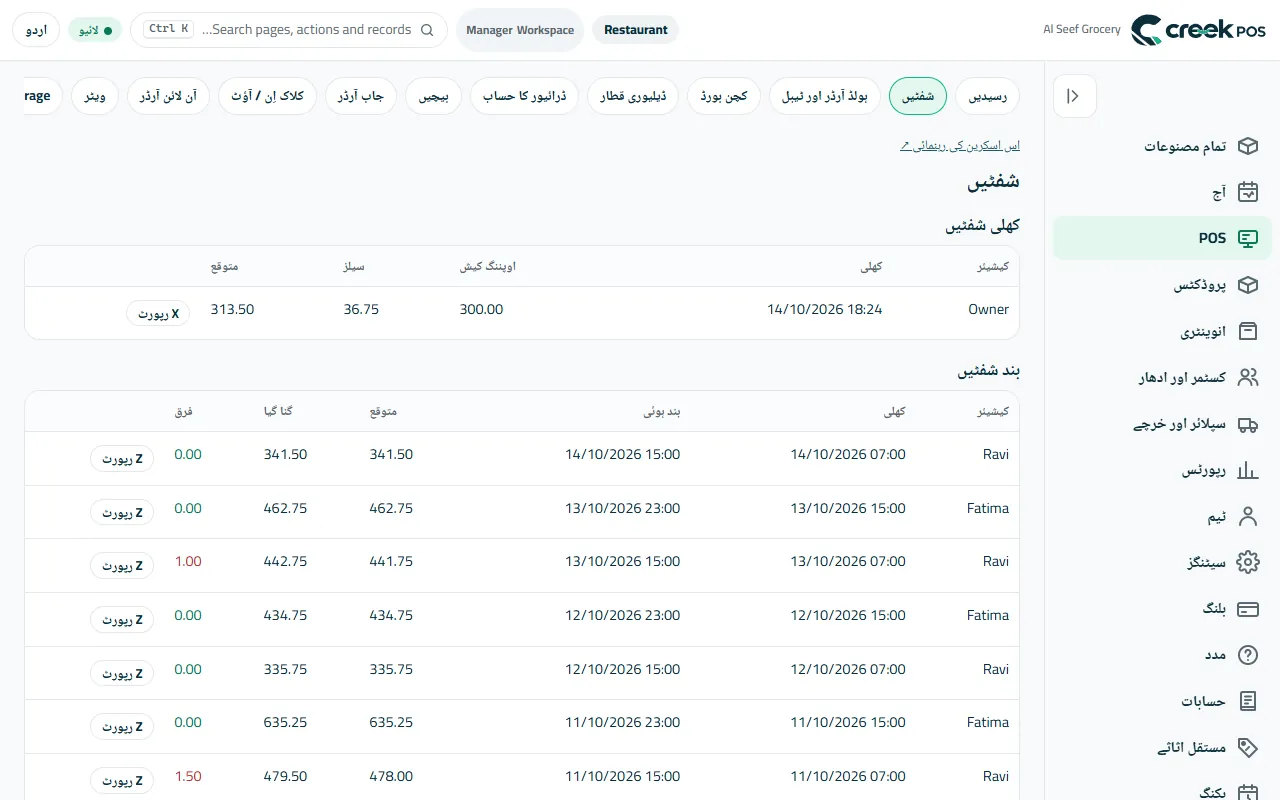The width and height of the screenshot is (1280, 800).
Task: Select the Restaurant mode chip
Action: pos(636,30)
